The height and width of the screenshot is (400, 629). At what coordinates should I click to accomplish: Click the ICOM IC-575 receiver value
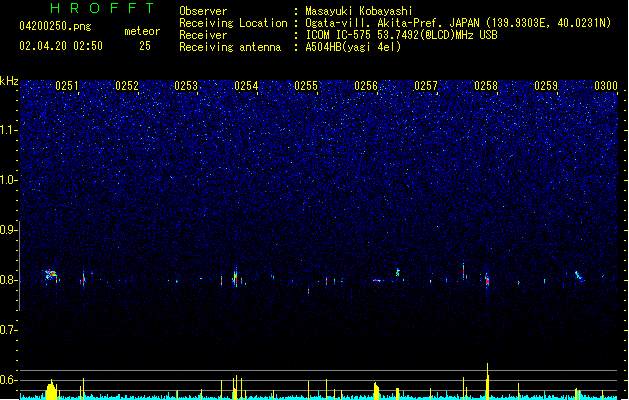401,35
